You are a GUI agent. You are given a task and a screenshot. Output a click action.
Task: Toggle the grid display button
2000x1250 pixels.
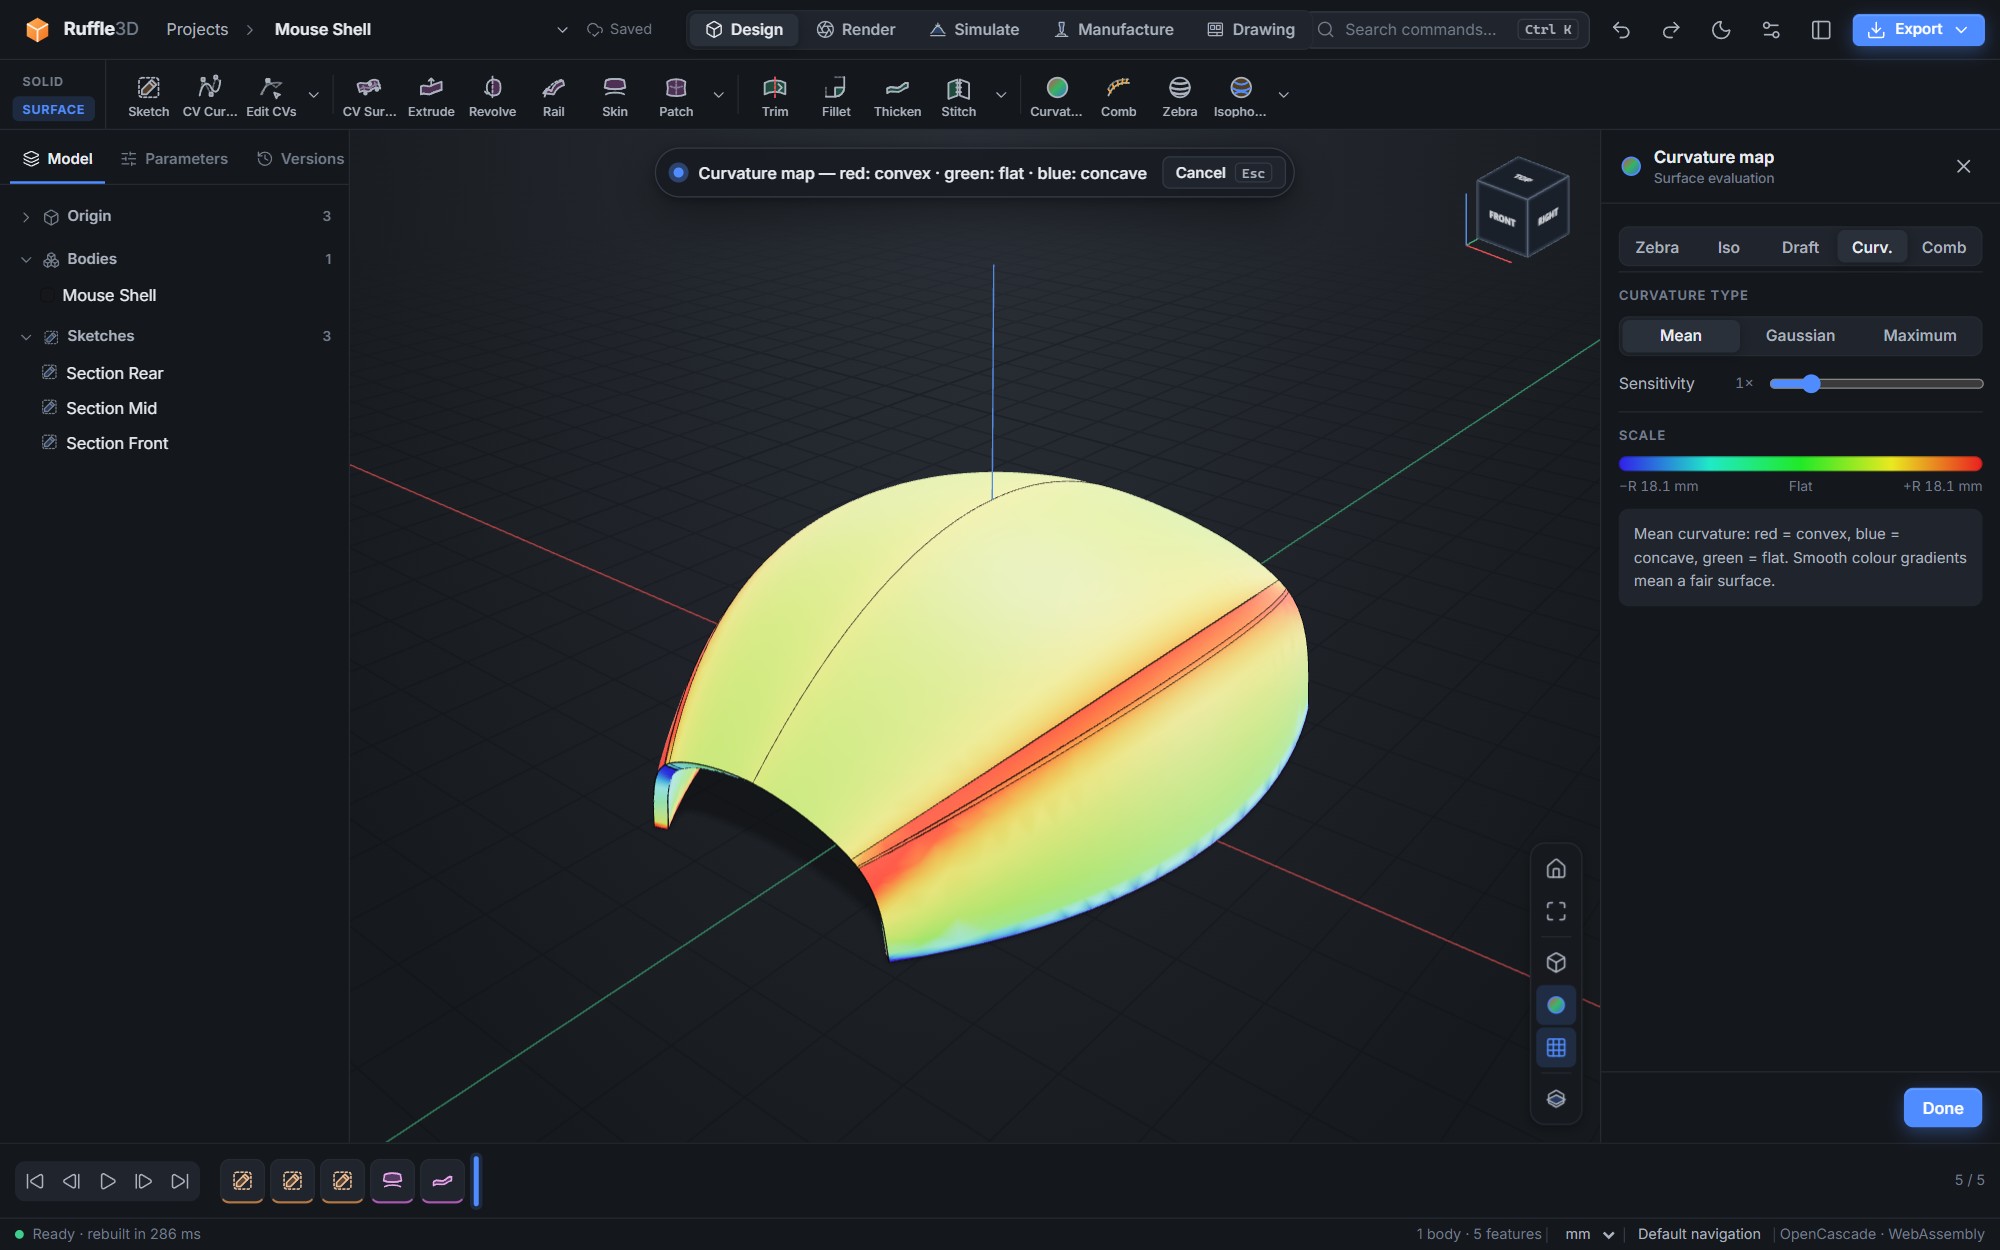coord(1556,1048)
